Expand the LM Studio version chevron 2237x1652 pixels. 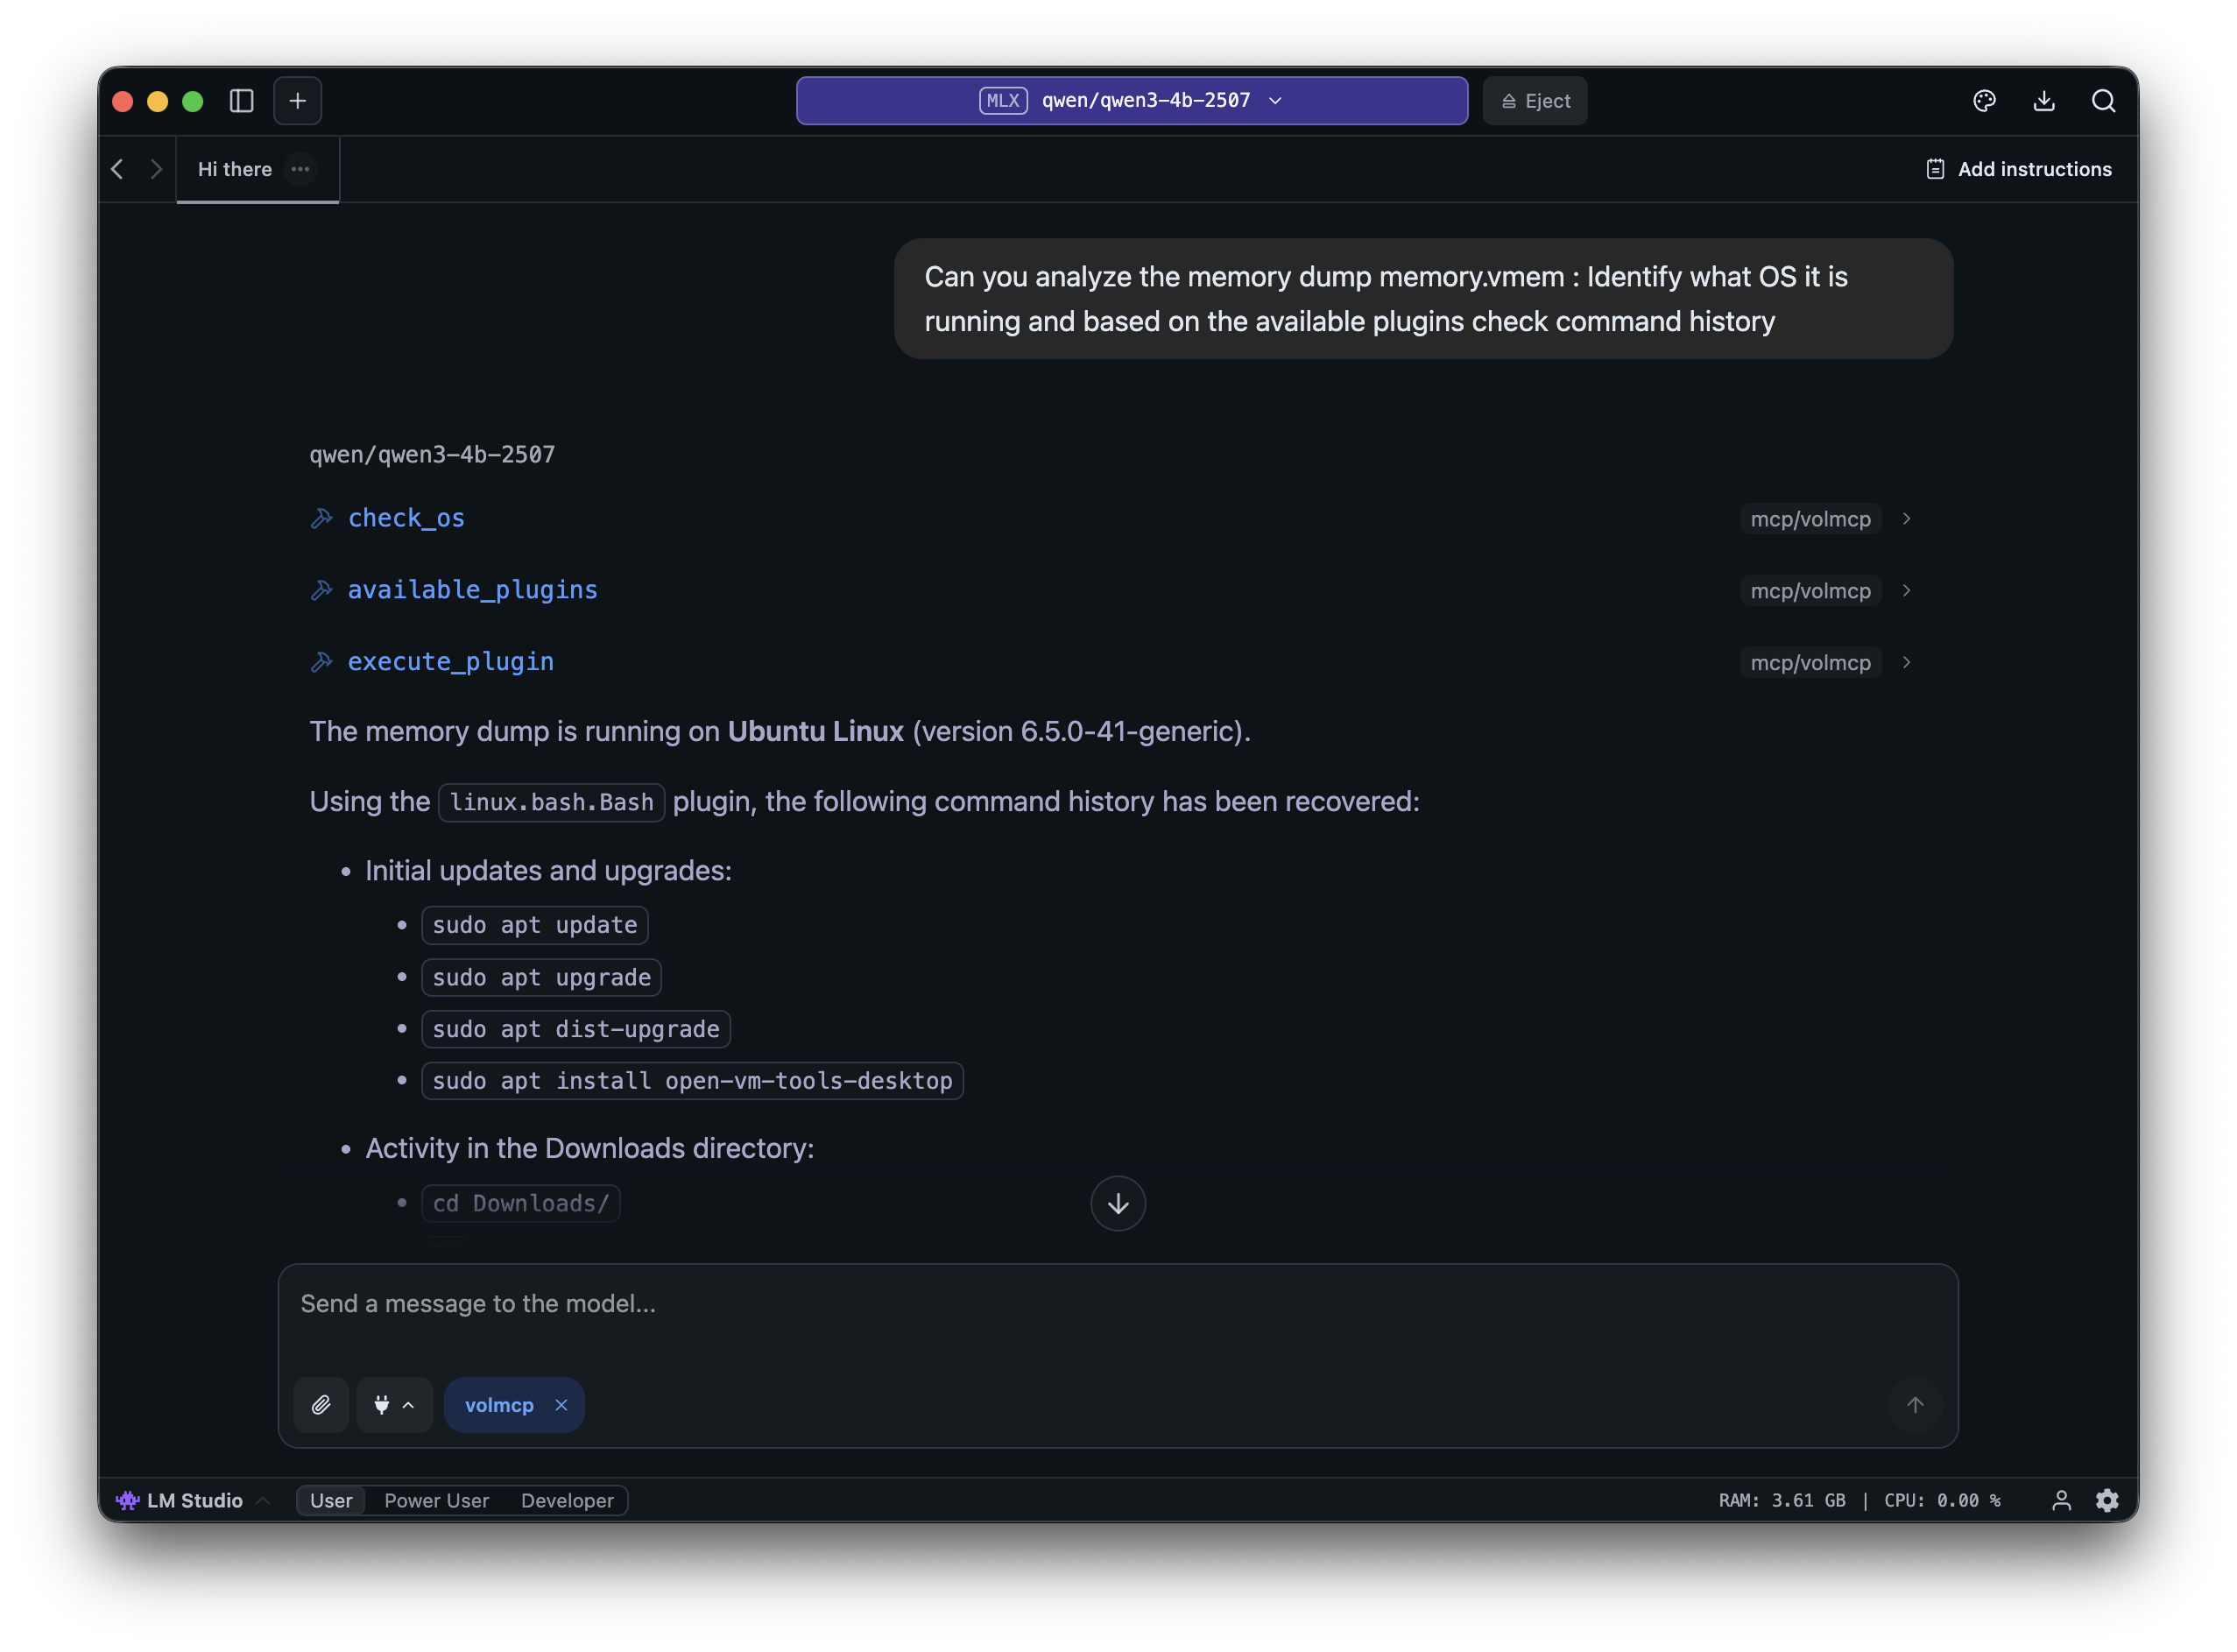(263, 1500)
